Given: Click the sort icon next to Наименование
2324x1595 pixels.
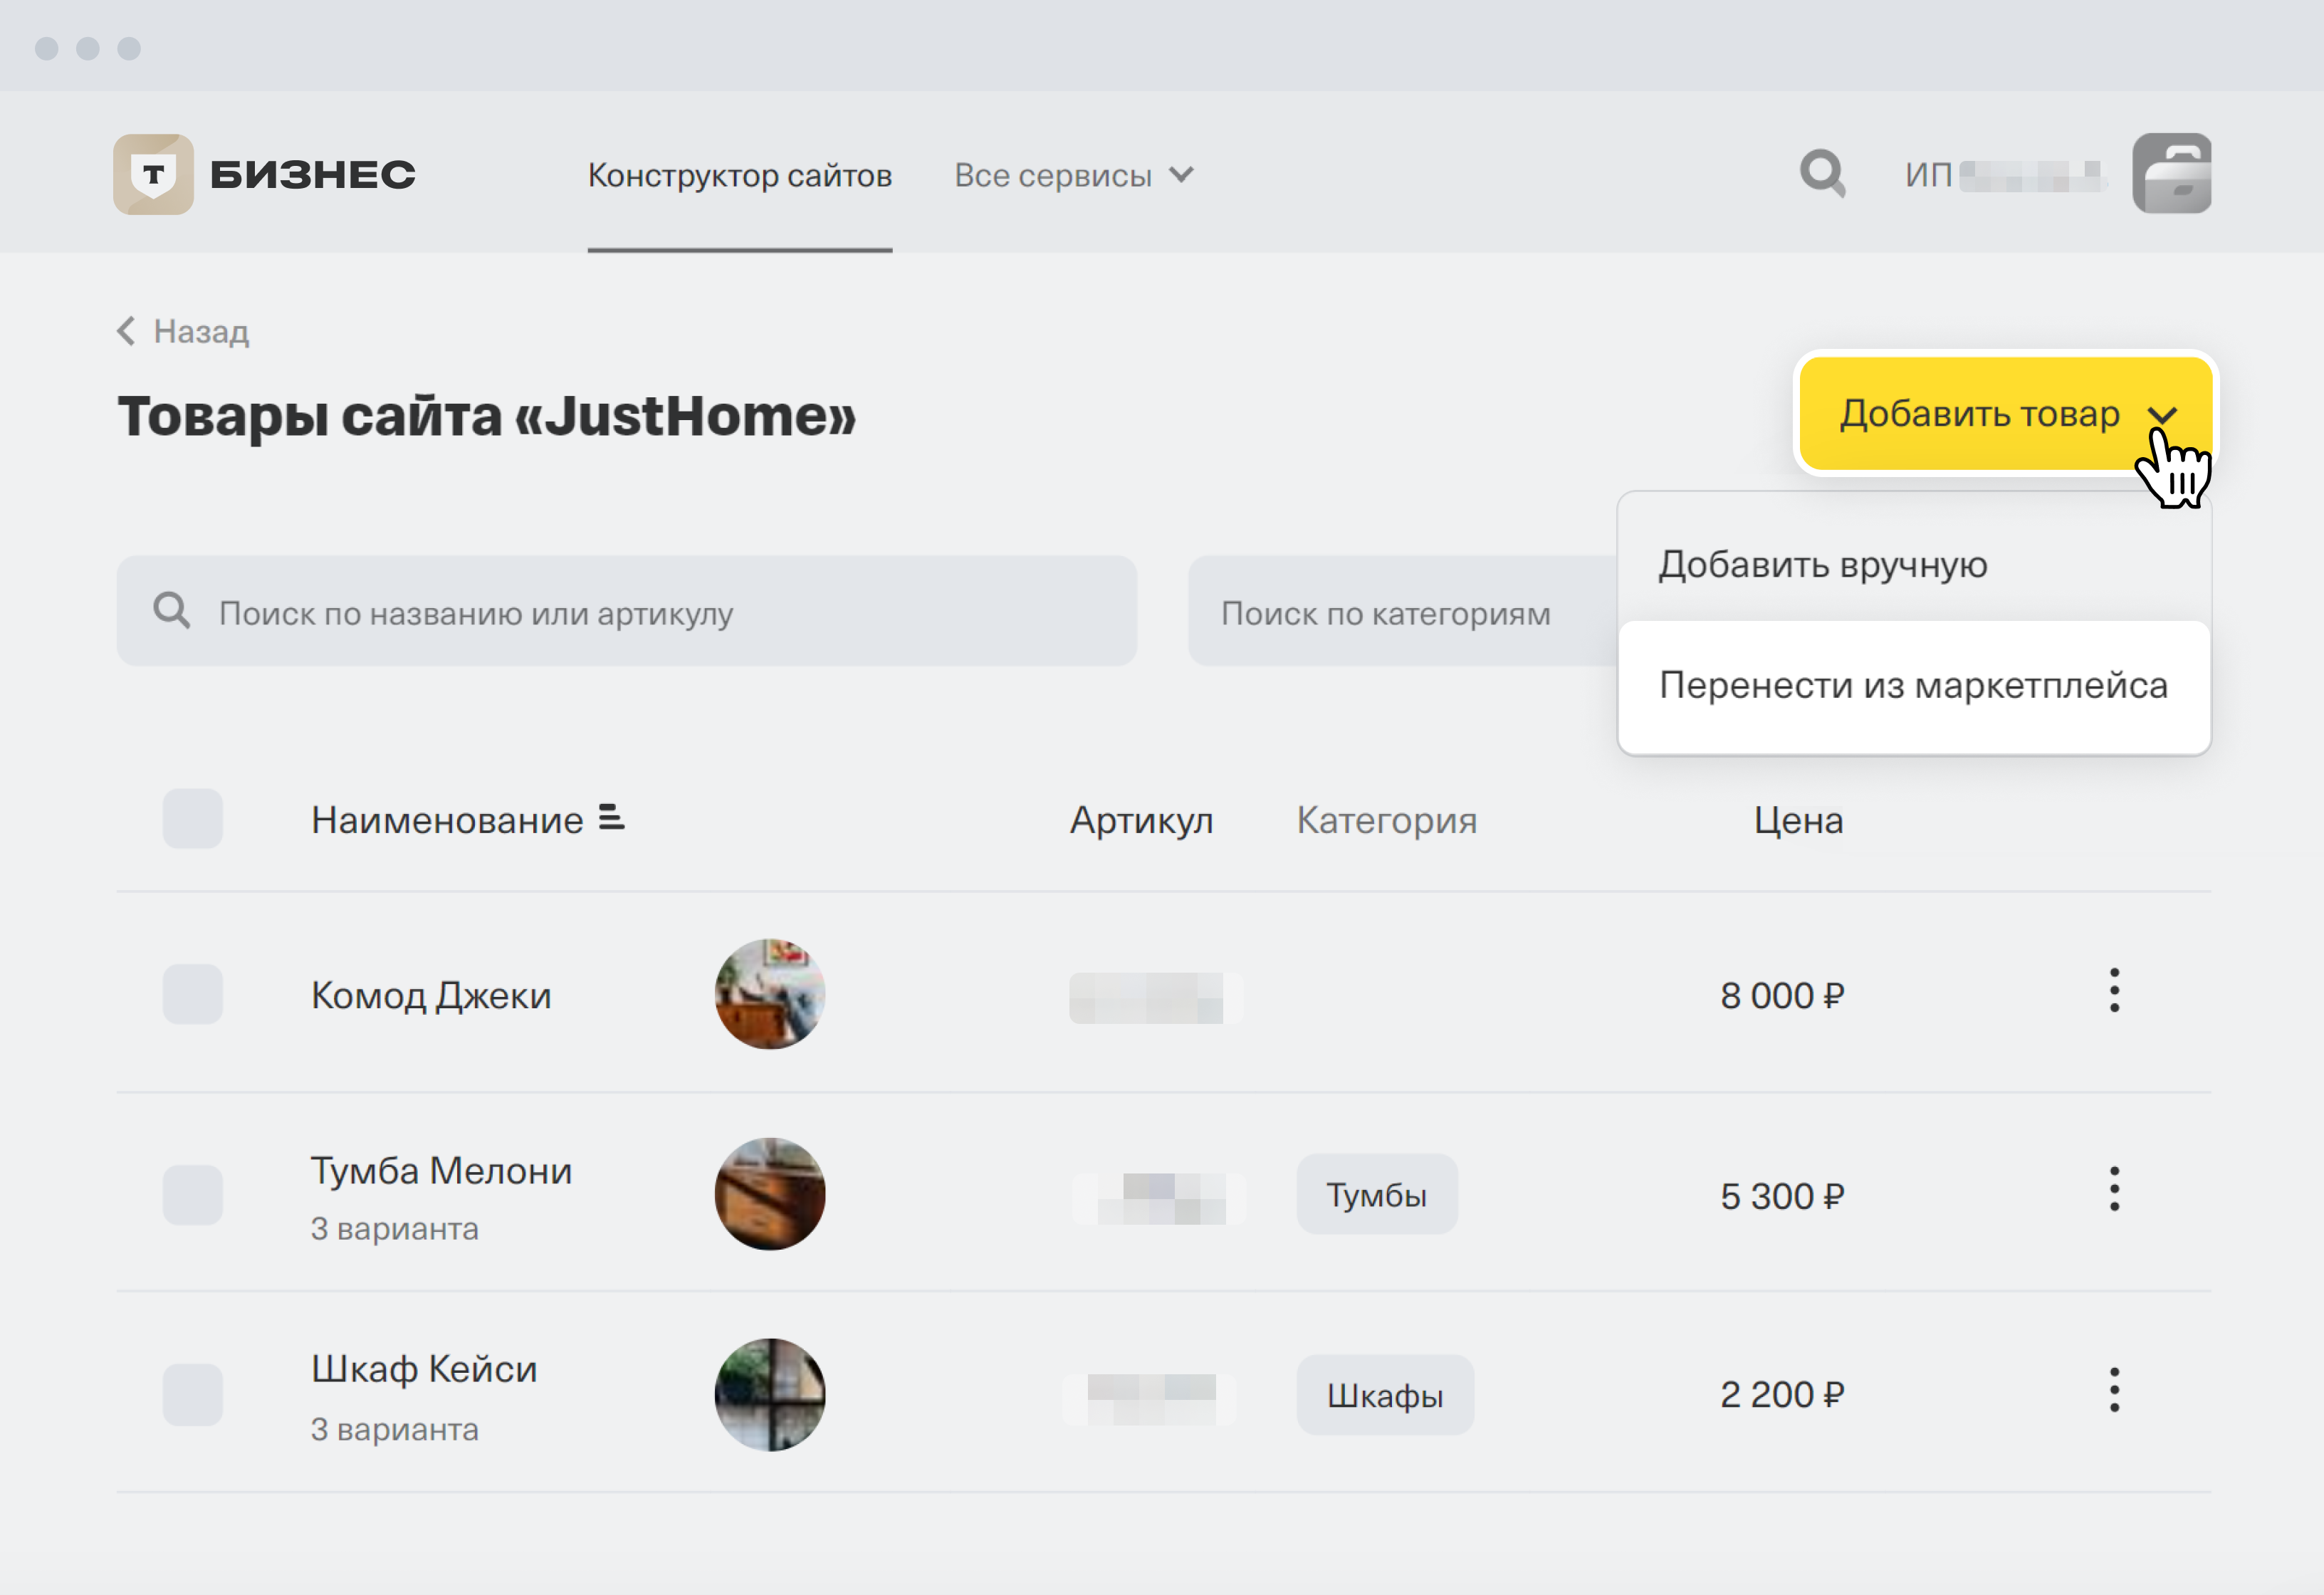Looking at the screenshot, I should (x=611, y=818).
